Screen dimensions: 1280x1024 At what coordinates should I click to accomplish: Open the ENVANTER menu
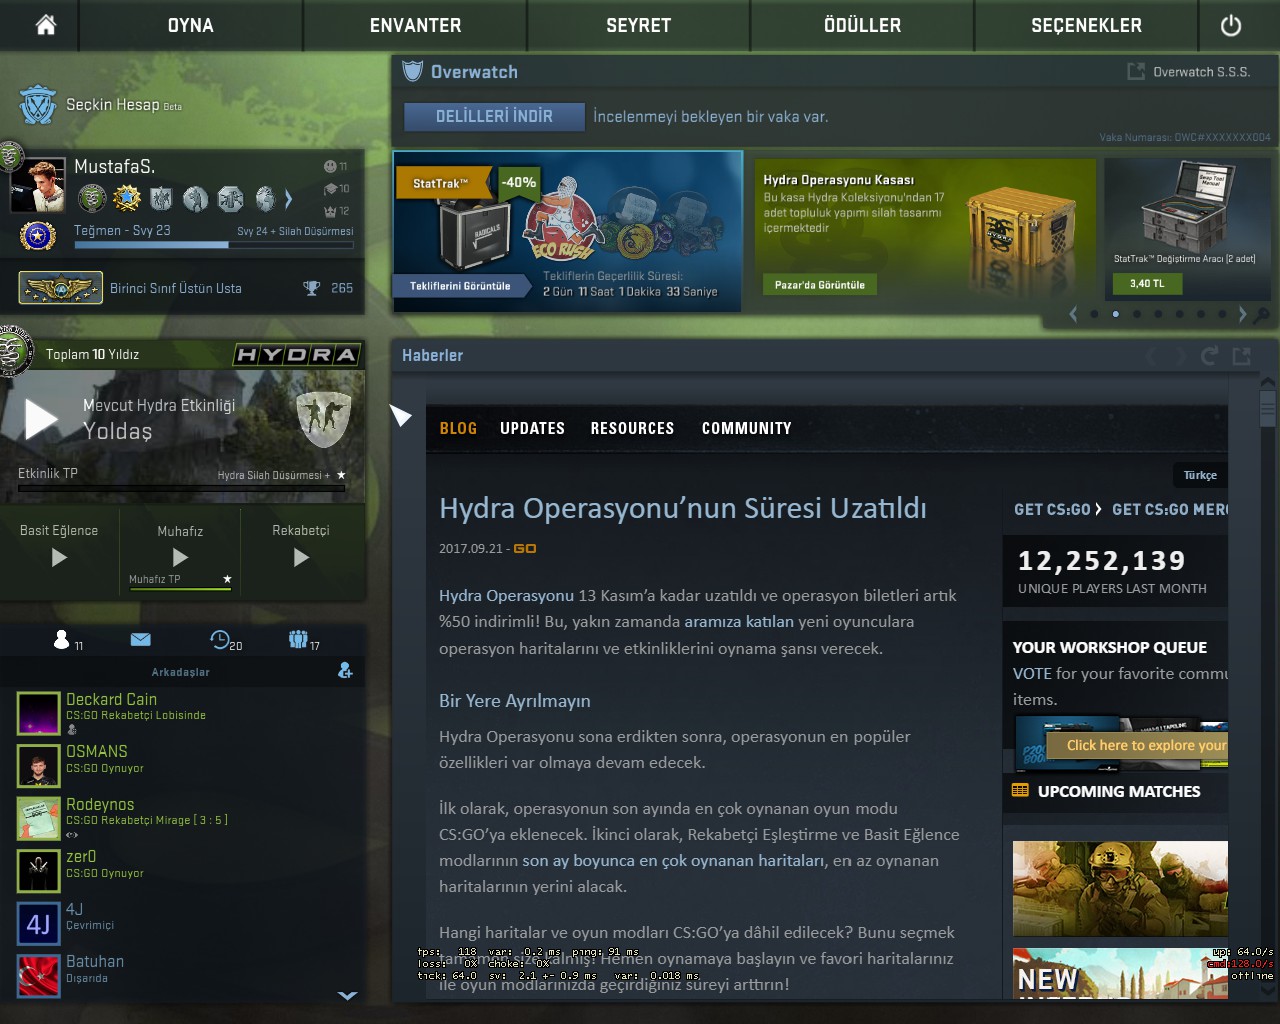click(415, 25)
